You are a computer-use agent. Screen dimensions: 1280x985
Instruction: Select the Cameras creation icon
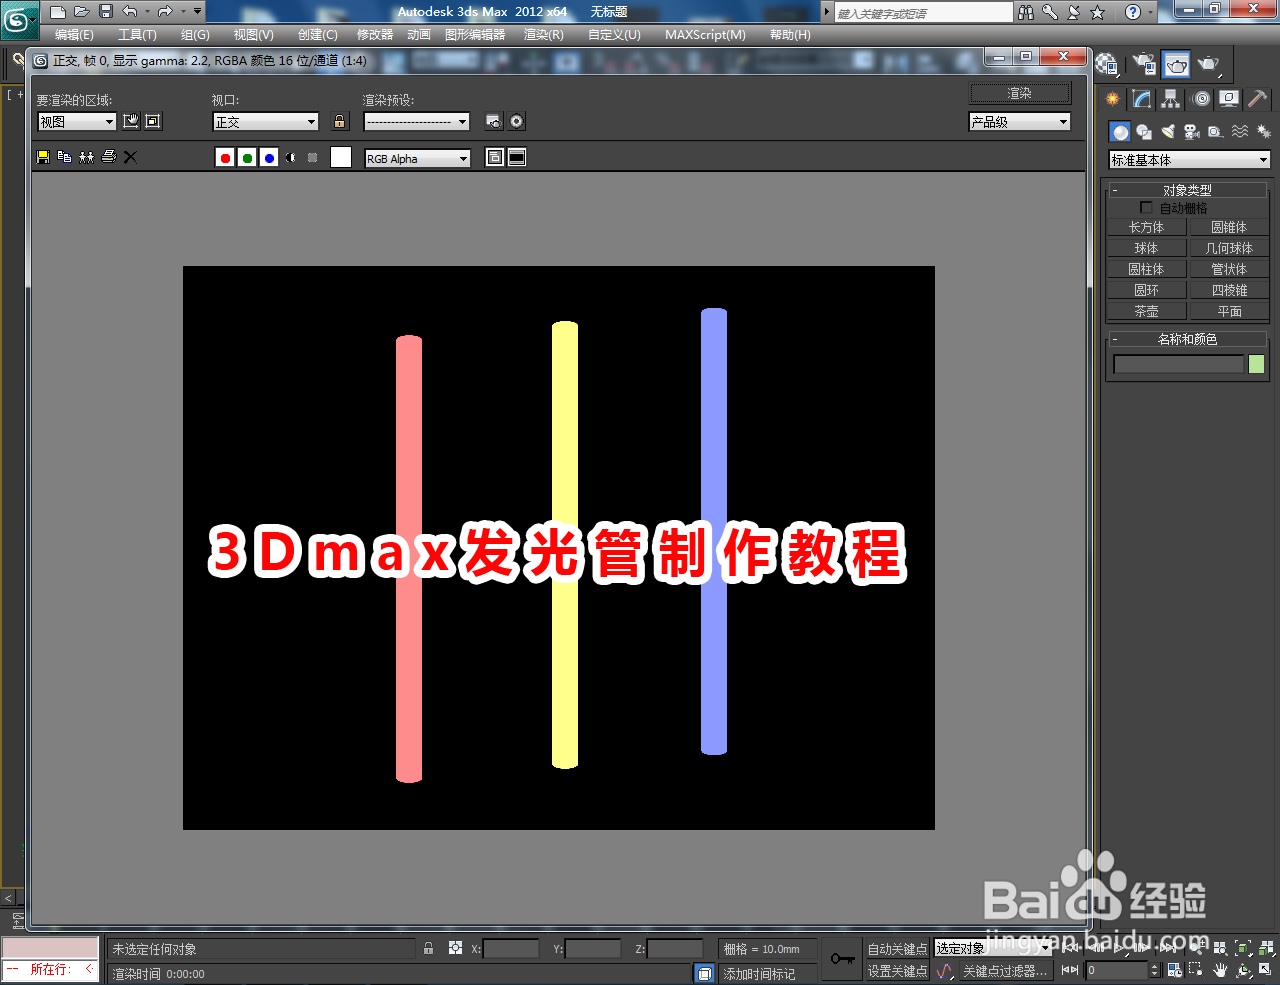[1192, 132]
